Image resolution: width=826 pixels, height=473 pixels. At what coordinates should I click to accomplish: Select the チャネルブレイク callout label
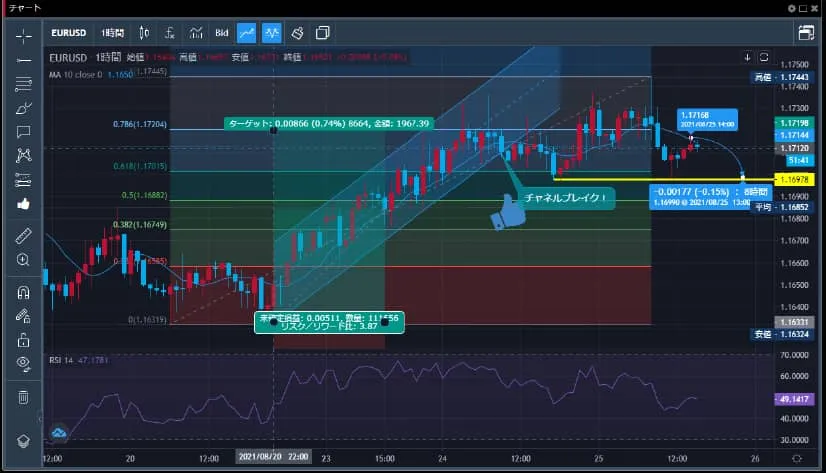click(x=565, y=198)
